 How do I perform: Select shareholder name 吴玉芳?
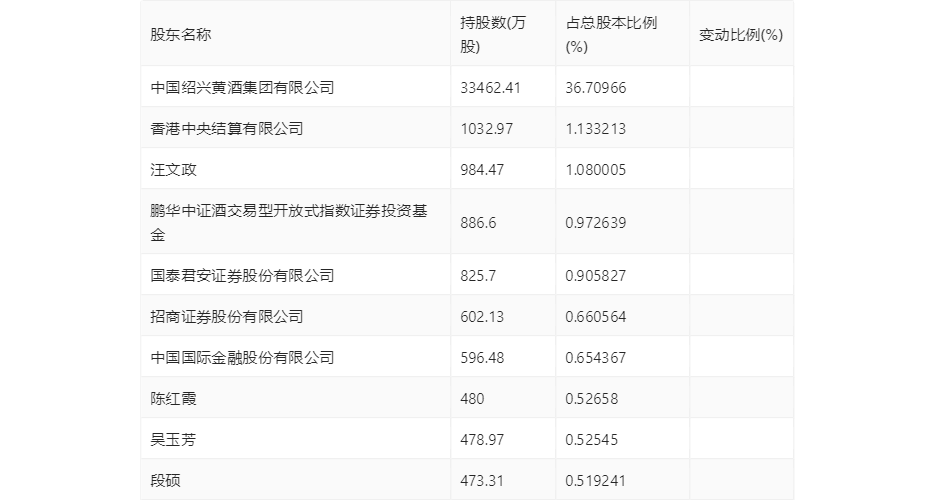[174, 440]
